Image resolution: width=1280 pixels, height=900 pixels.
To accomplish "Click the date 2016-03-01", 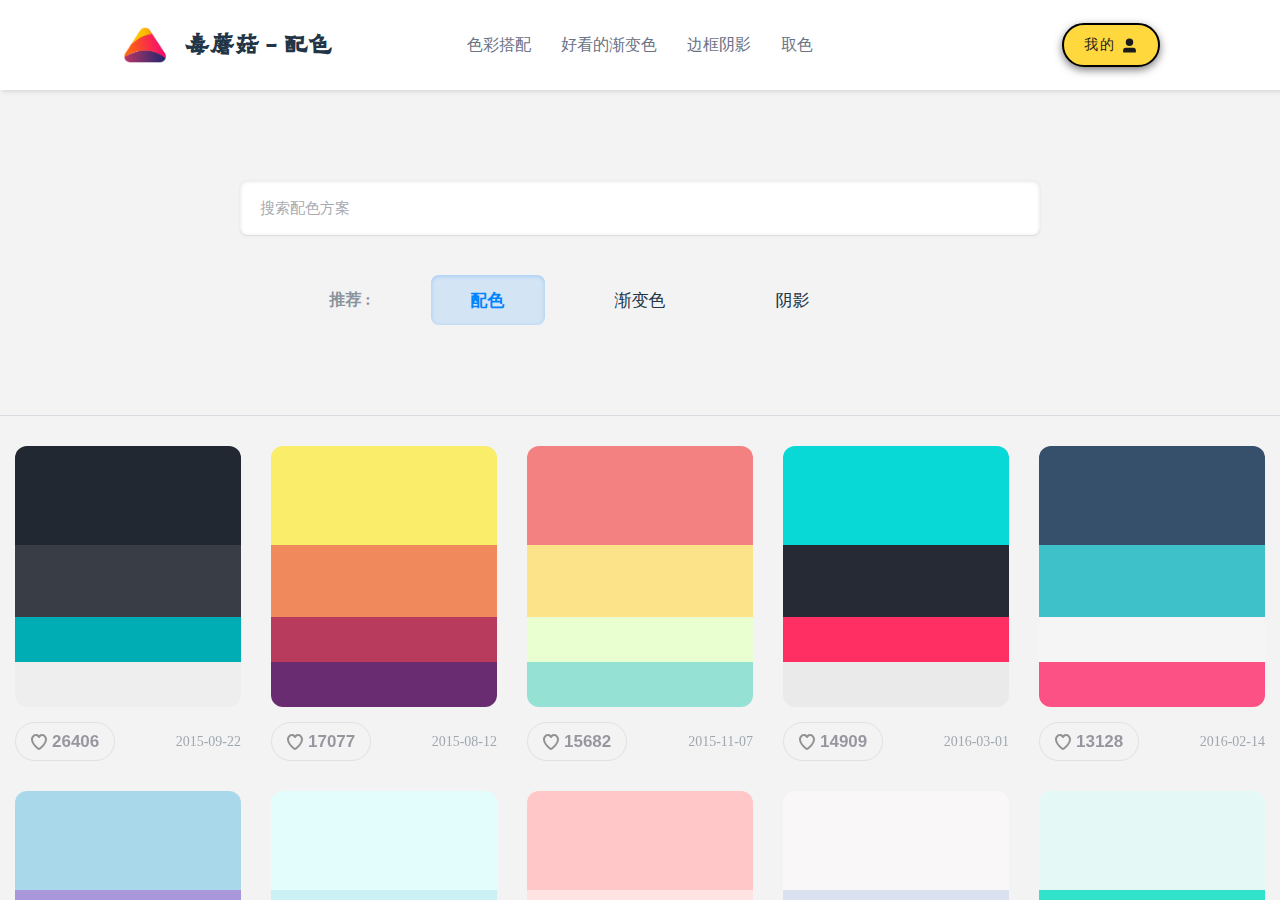I will click(x=976, y=742).
